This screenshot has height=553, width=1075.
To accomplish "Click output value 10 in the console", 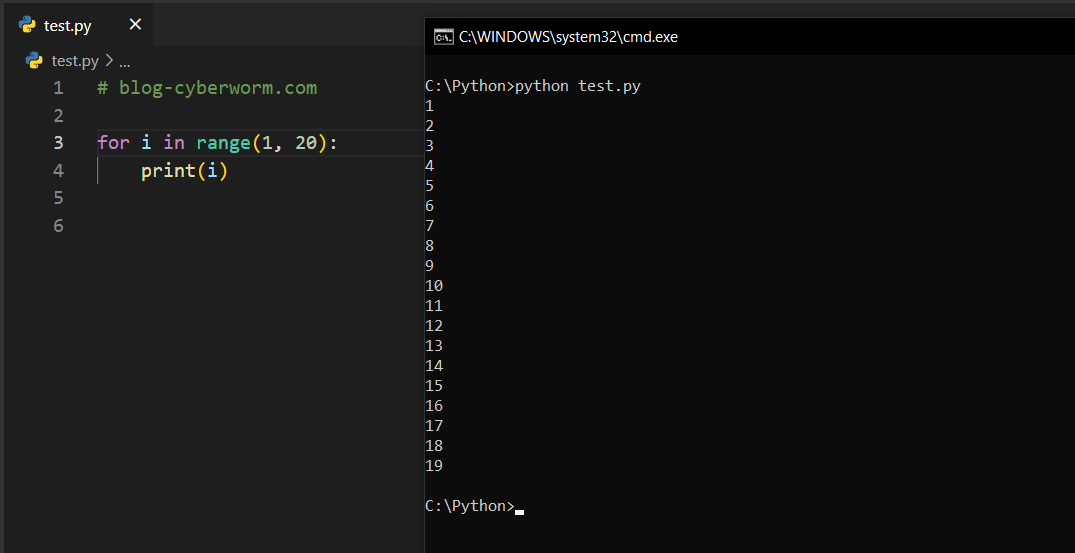I will tap(434, 286).
